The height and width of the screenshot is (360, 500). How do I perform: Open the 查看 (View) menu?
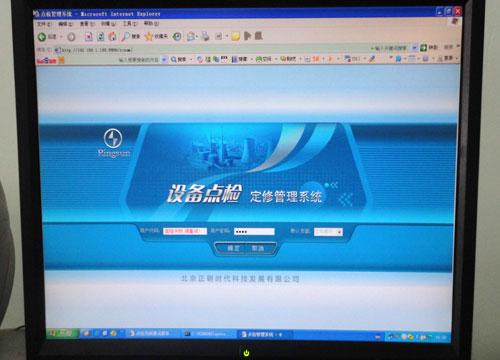(87, 24)
